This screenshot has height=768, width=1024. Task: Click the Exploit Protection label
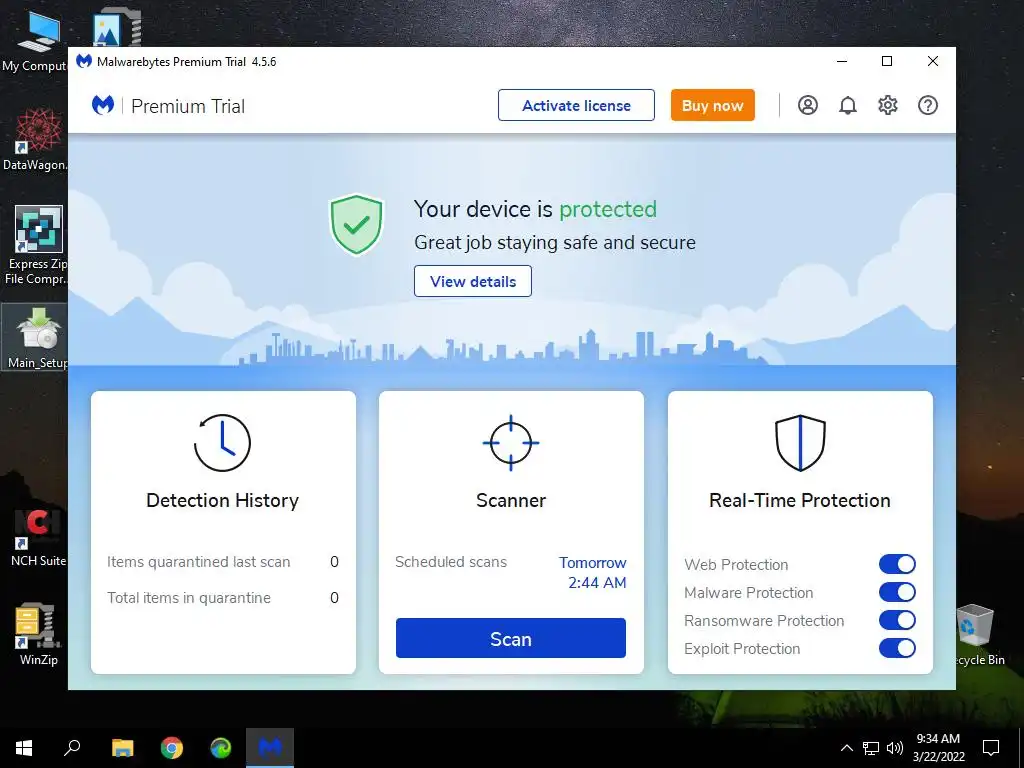point(742,648)
